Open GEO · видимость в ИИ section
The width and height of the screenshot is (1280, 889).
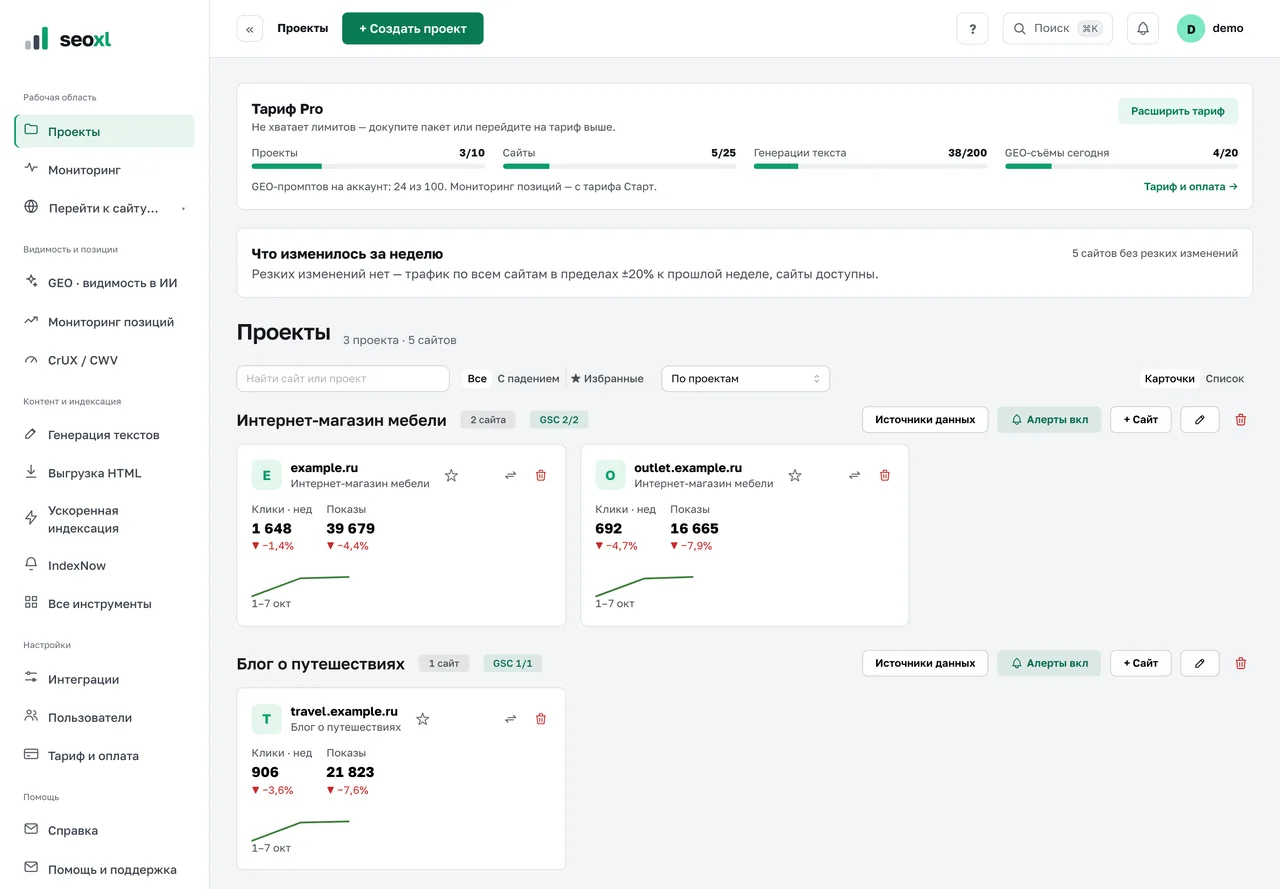[x=104, y=283]
